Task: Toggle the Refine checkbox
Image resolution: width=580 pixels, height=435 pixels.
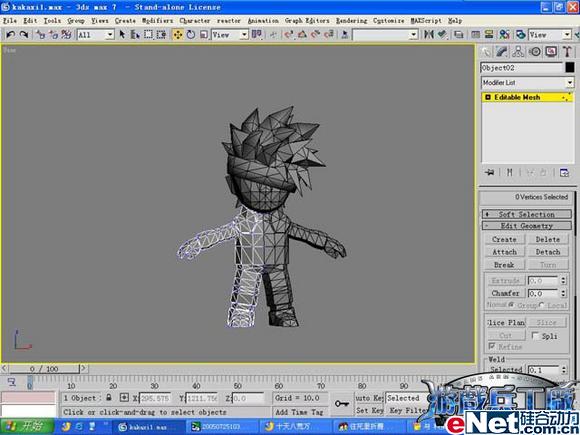Action: click(x=492, y=346)
